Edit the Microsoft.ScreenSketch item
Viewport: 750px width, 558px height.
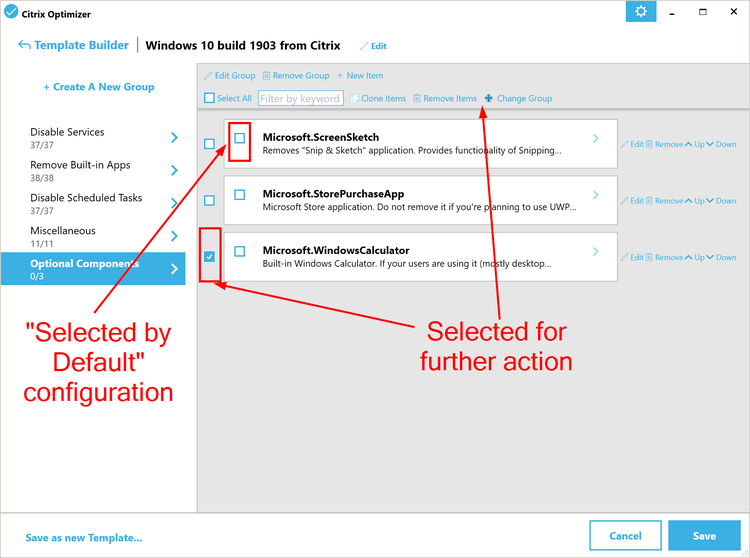[632, 144]
